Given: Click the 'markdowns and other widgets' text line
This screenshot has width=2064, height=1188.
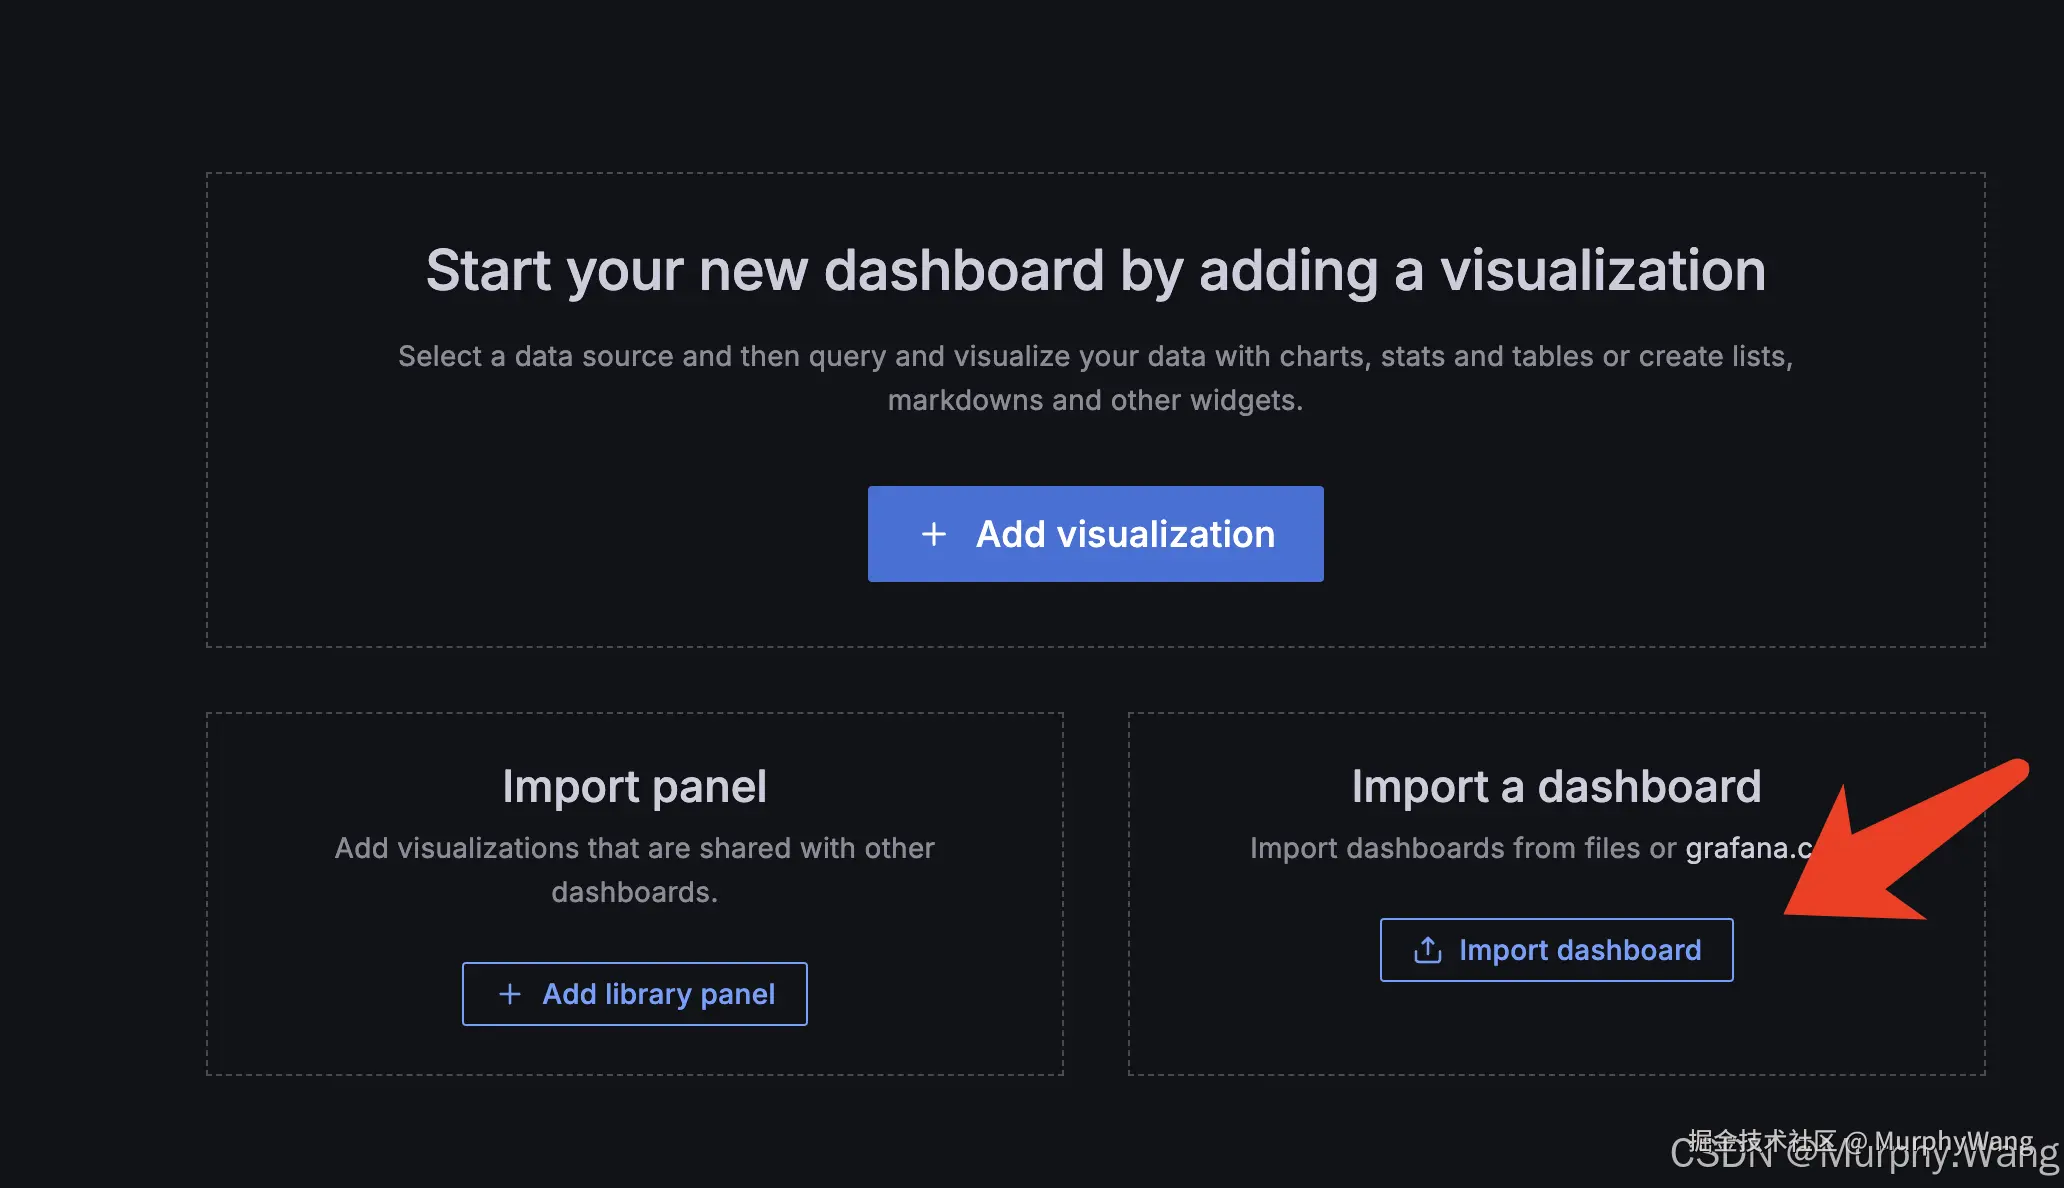Looking at the screenshot, I should tap(1095, 400).
